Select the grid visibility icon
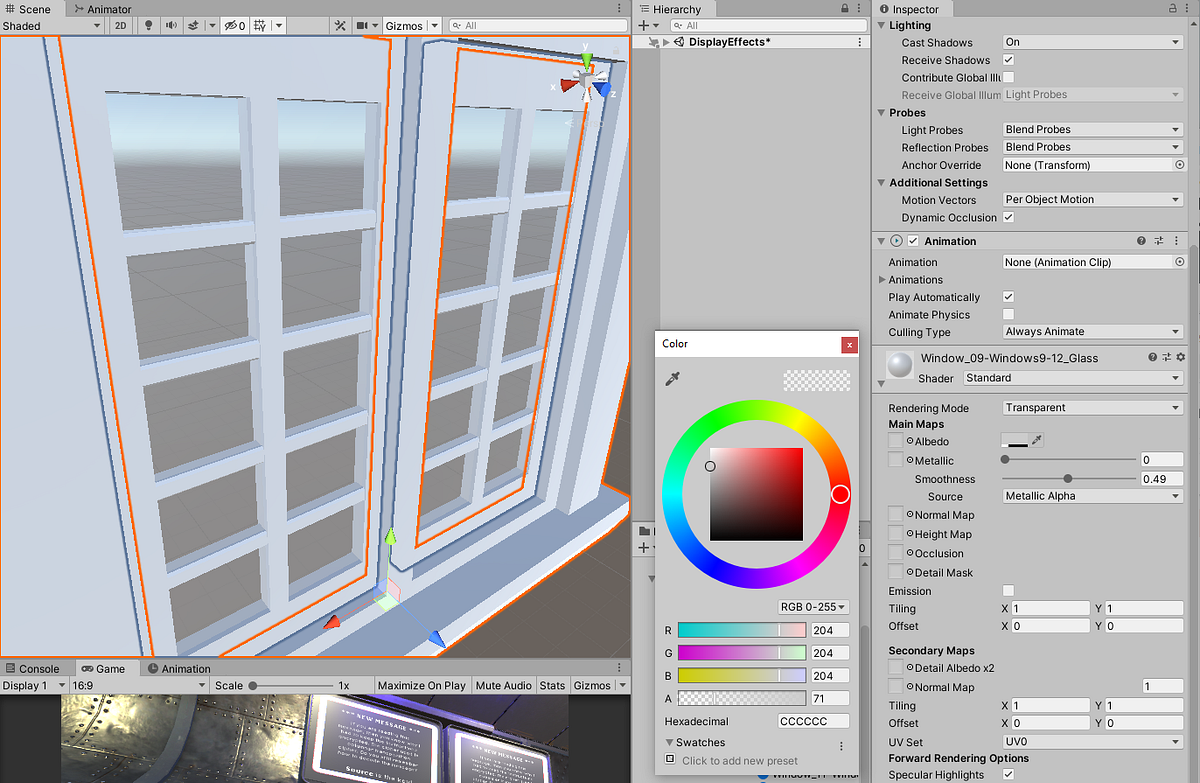 tap(258, 25)
